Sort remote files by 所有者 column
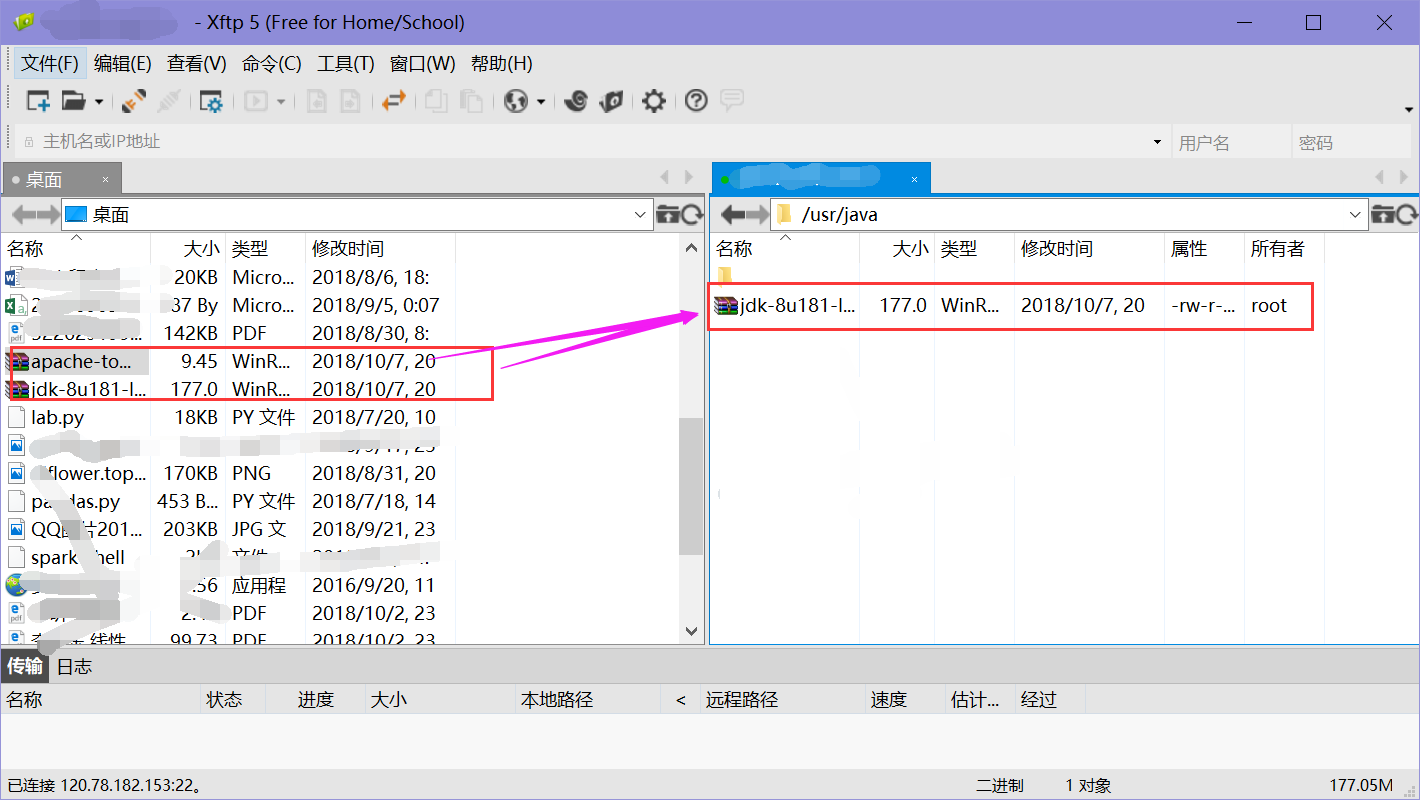 point(1284,249)
